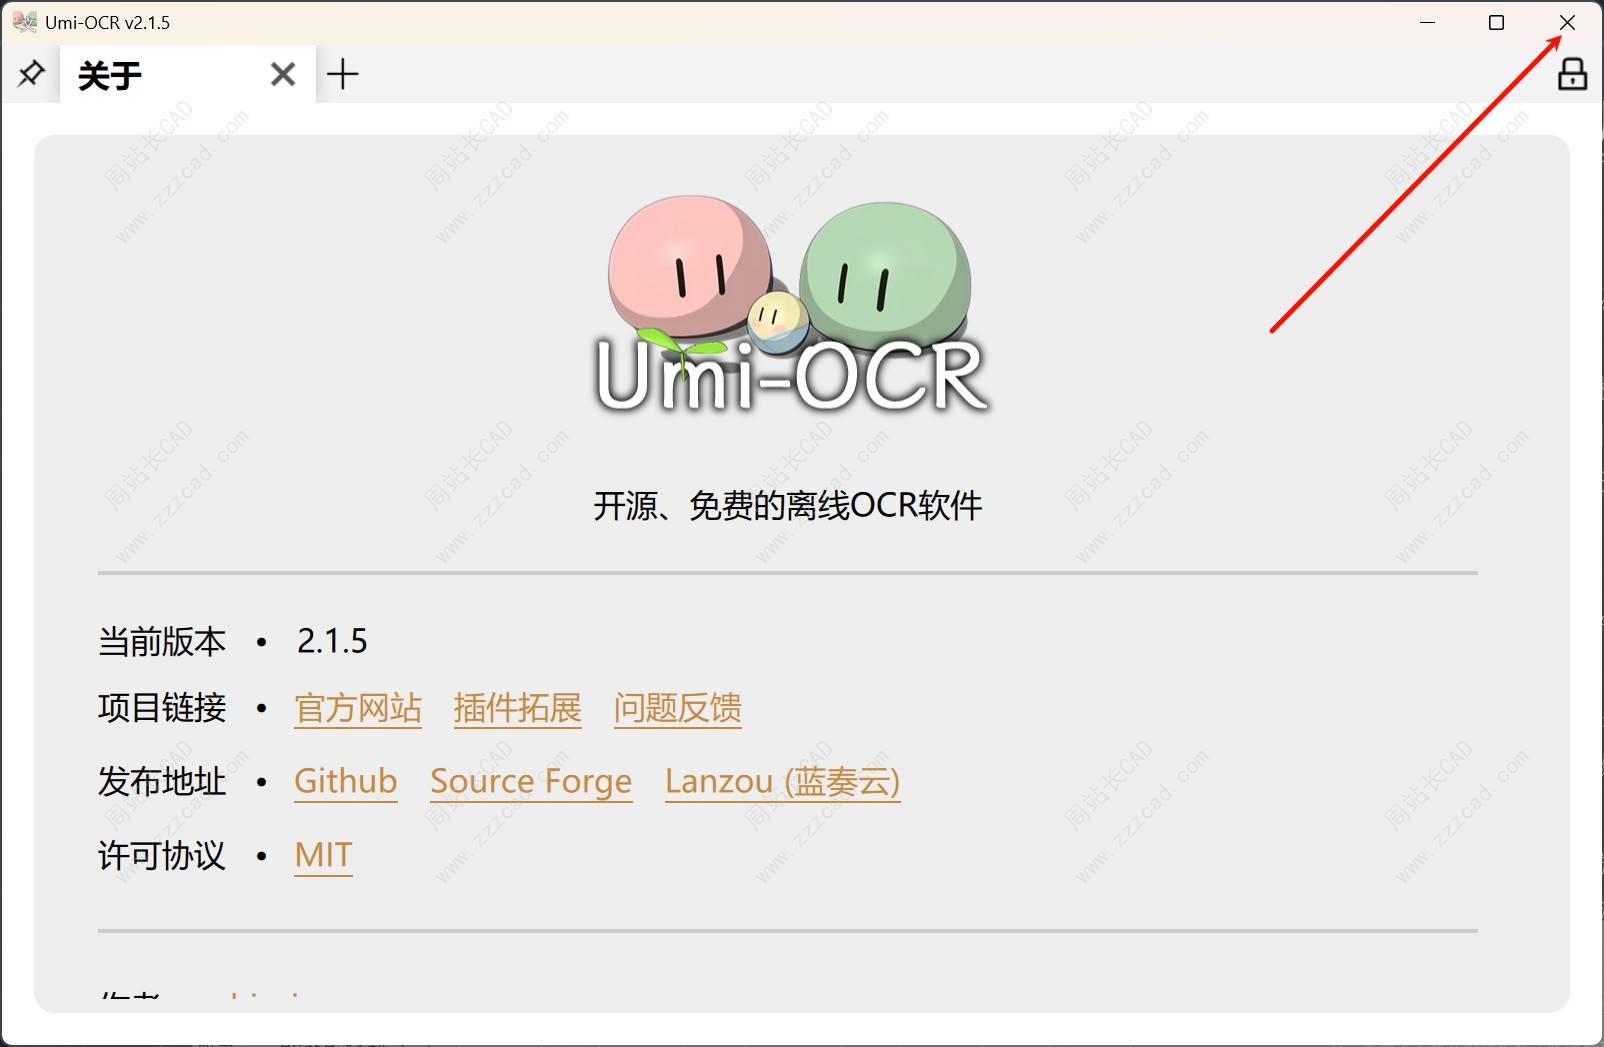Image resolution: width=1604 pixels, height=1047 pixels.
Task: Click the 2.1.5 version number text
Action: click(x=332, y=641)
